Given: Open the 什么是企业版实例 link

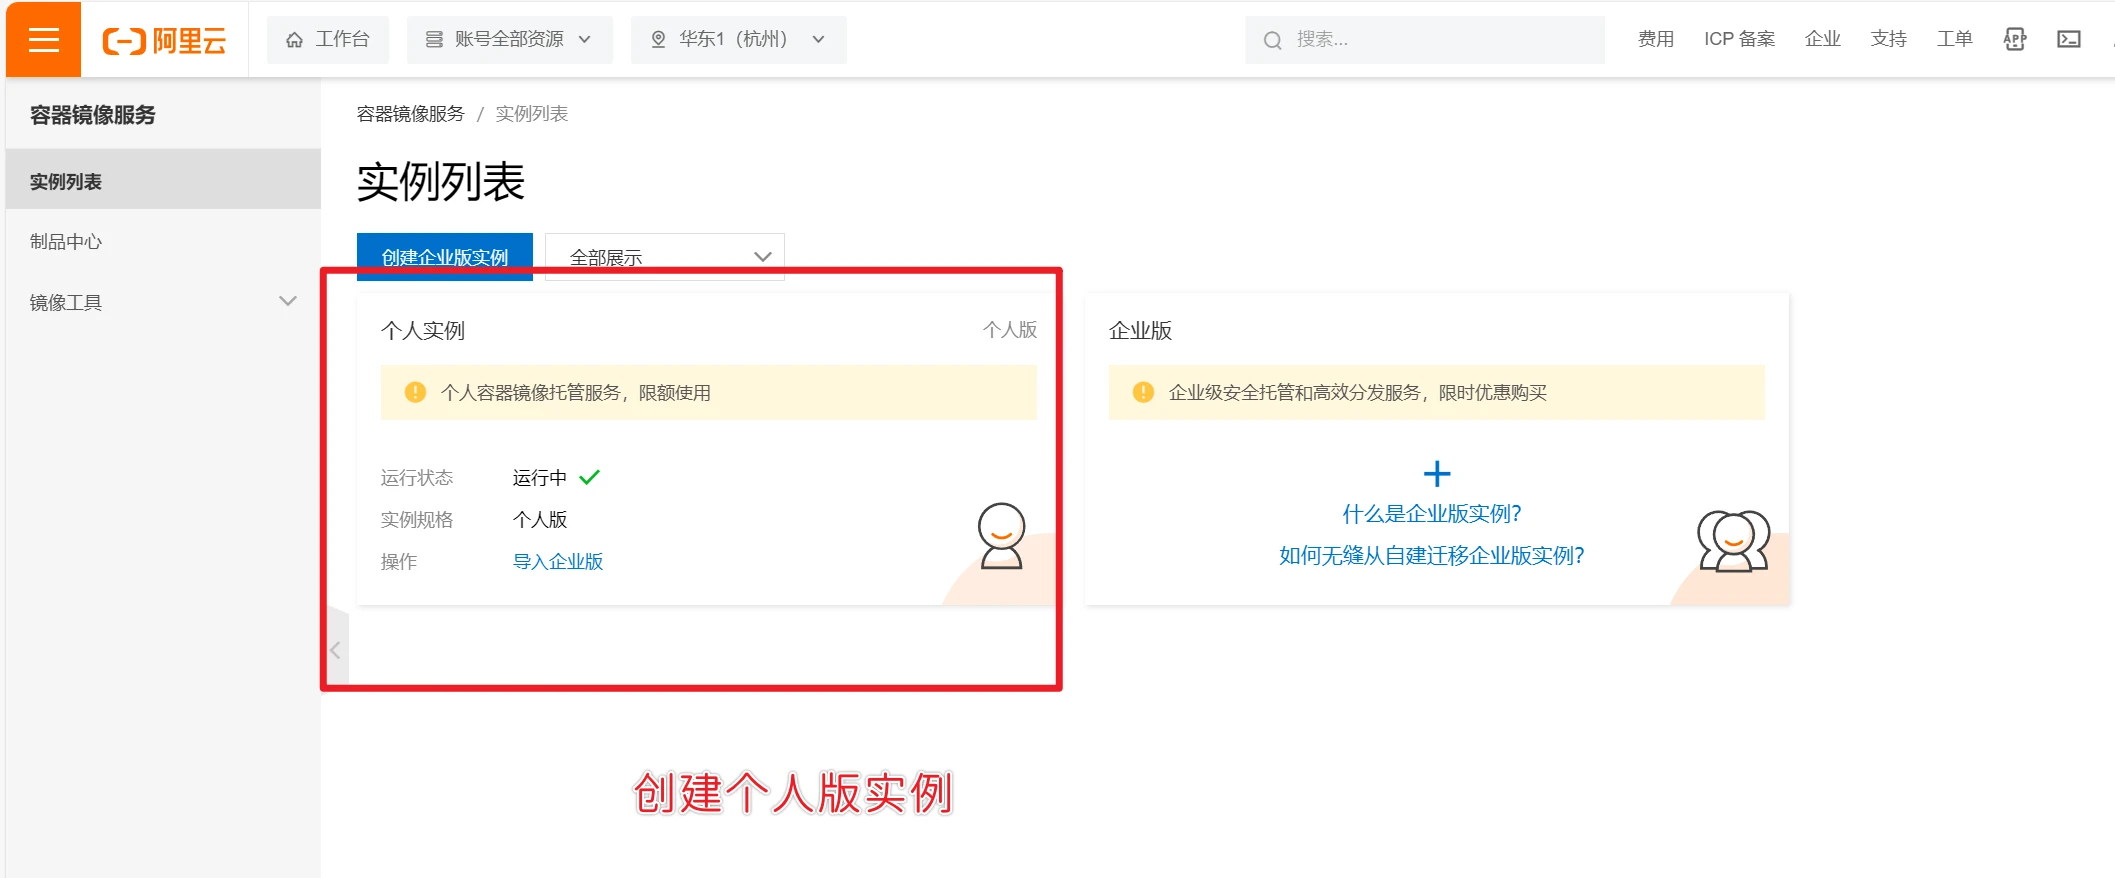Looking at the screenshot, I should click(x=1431, y=514).
